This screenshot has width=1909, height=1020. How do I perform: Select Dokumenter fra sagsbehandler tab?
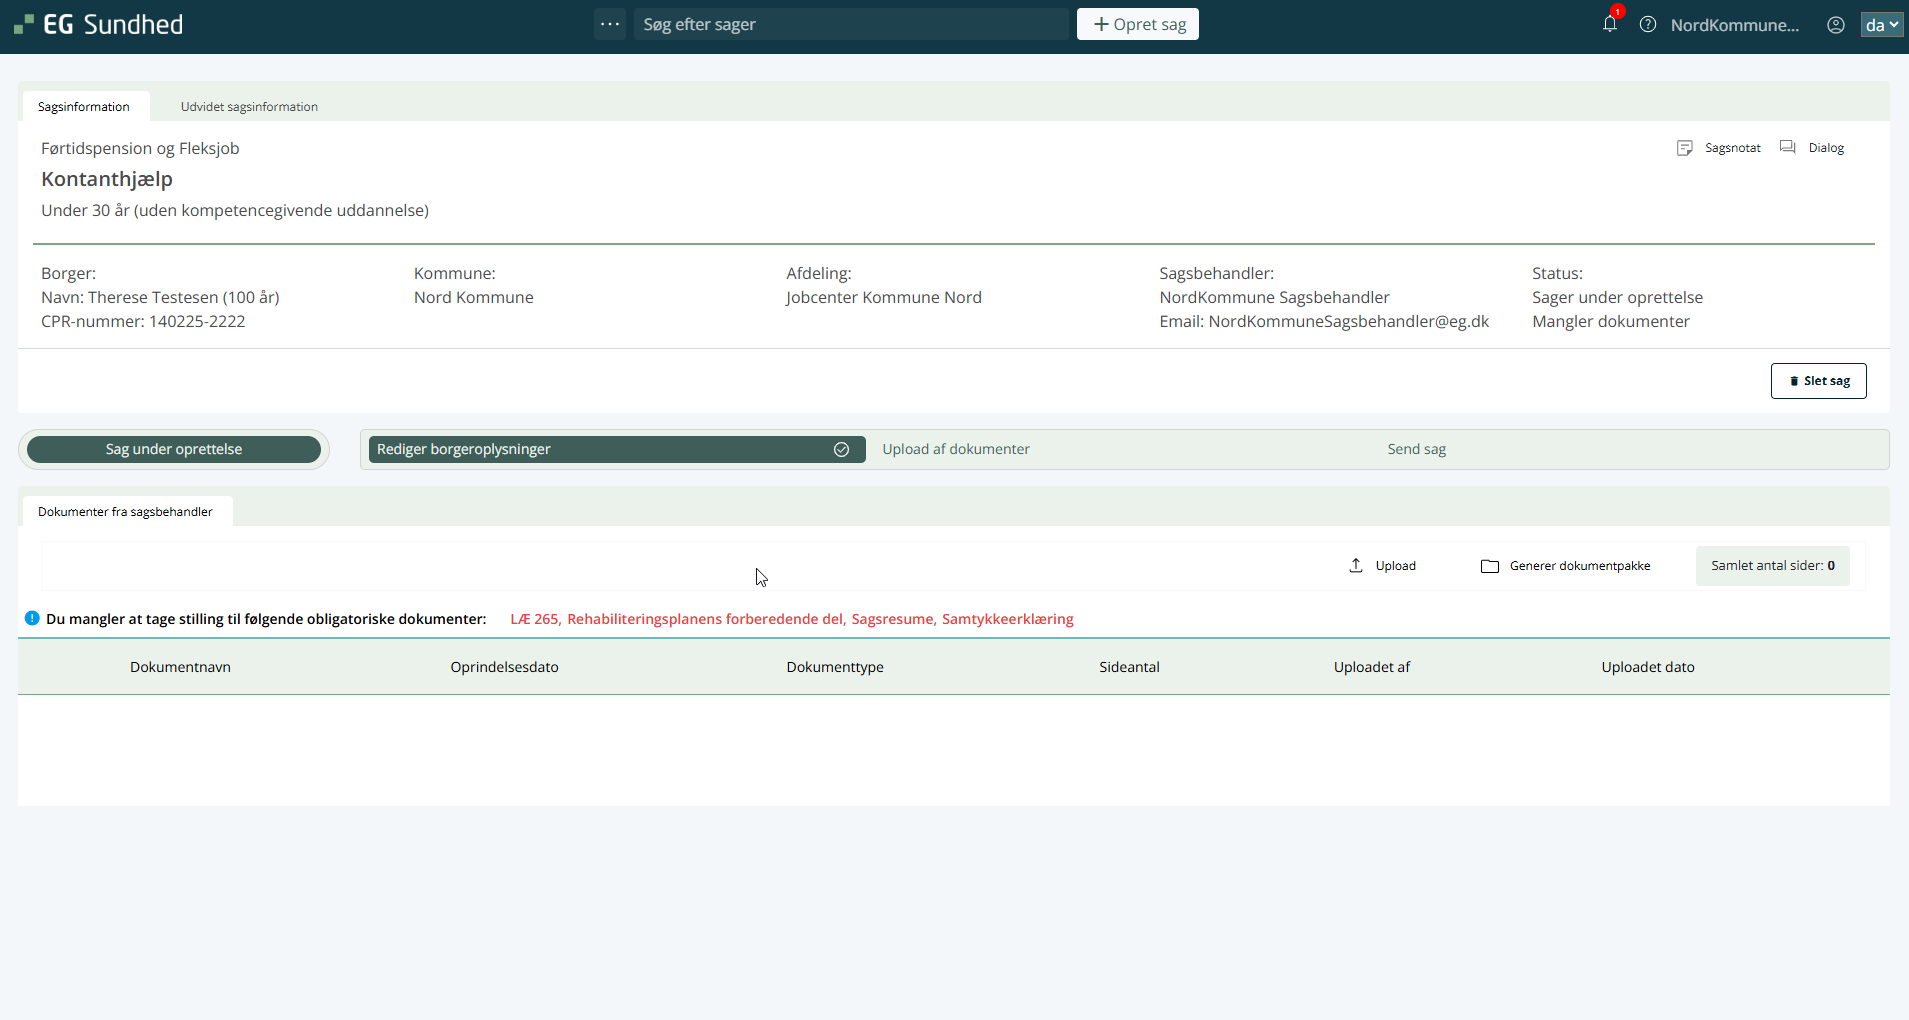[125, 512]
